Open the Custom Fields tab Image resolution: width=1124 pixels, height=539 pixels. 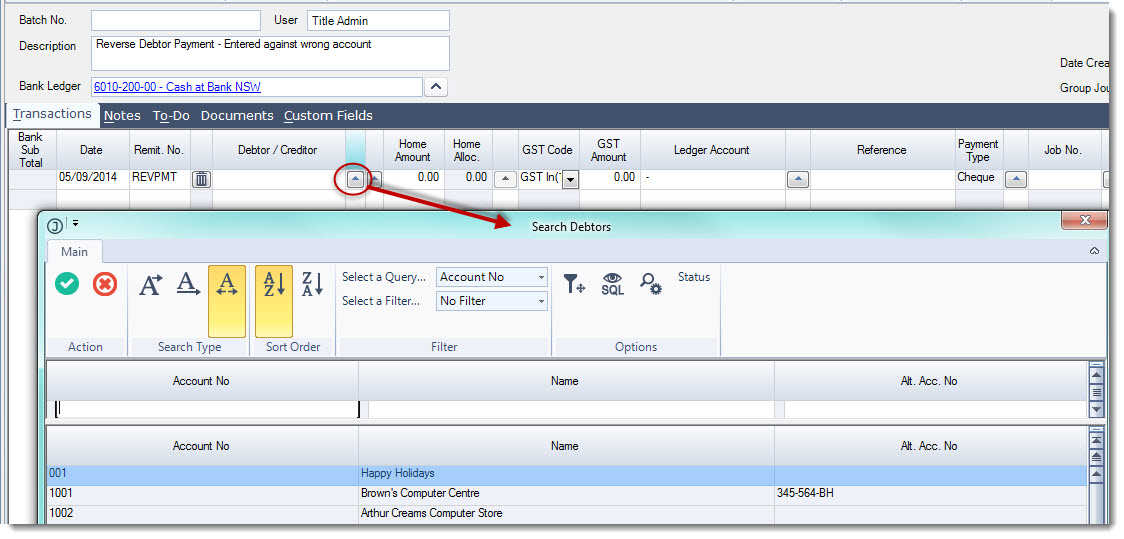point(328,115)
